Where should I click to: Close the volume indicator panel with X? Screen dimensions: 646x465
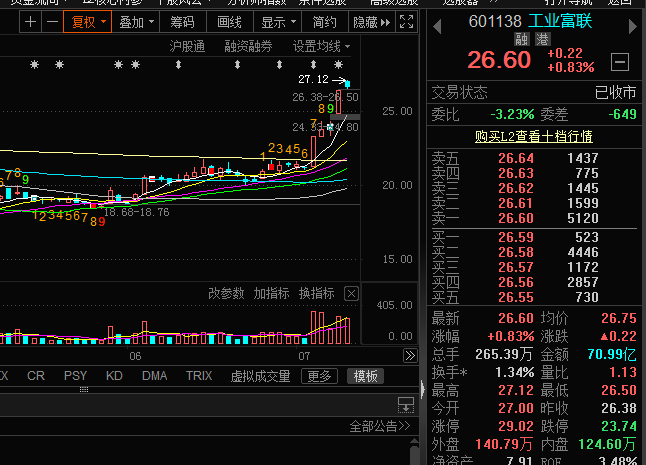click(x=351, y=293)
